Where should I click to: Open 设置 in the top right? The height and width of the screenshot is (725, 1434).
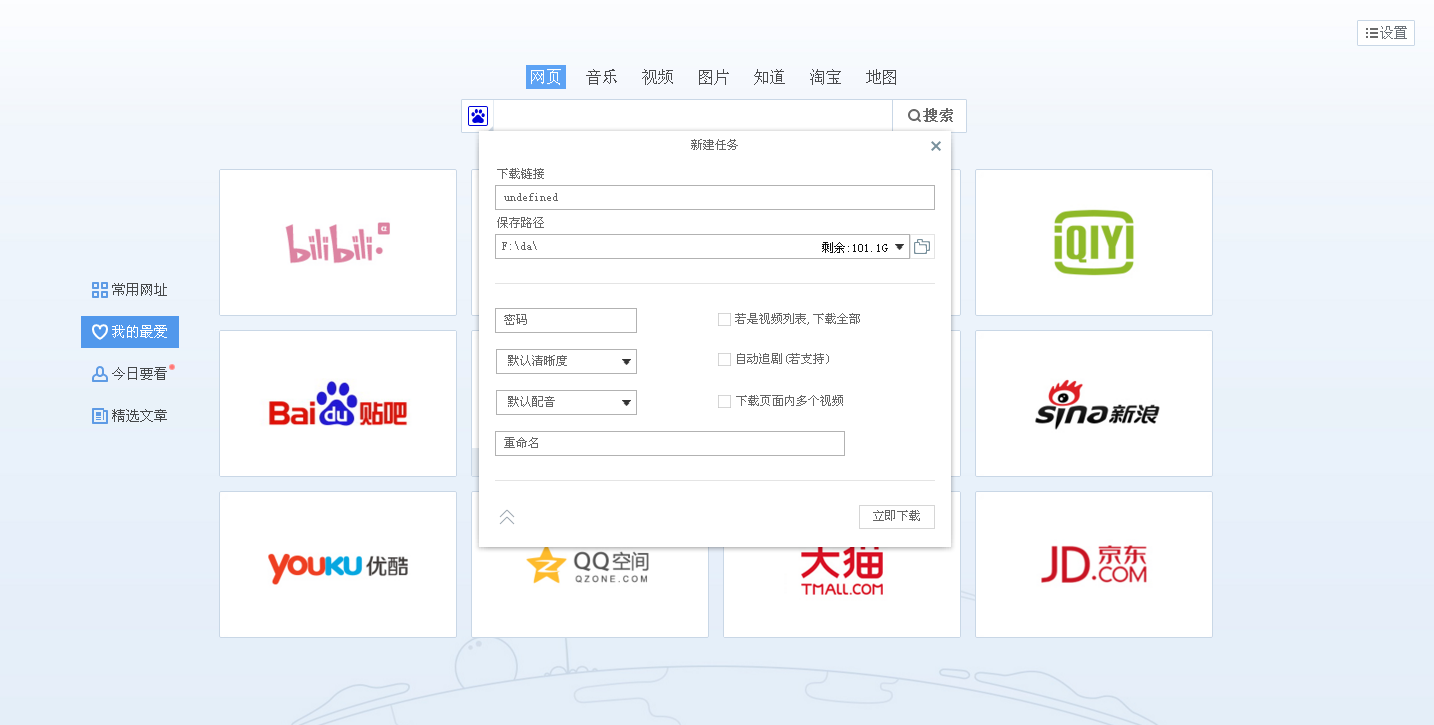point(1385,33)
